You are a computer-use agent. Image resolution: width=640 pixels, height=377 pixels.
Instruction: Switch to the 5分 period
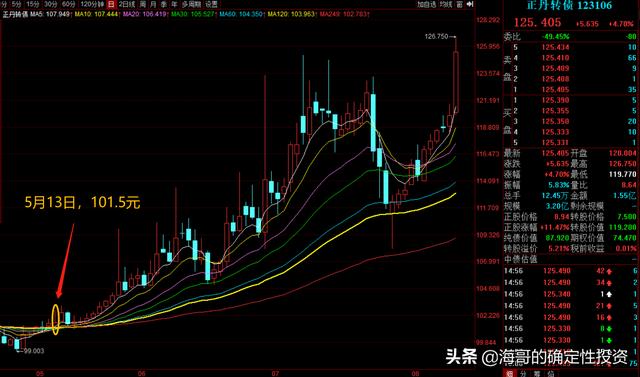pos(16,4)
